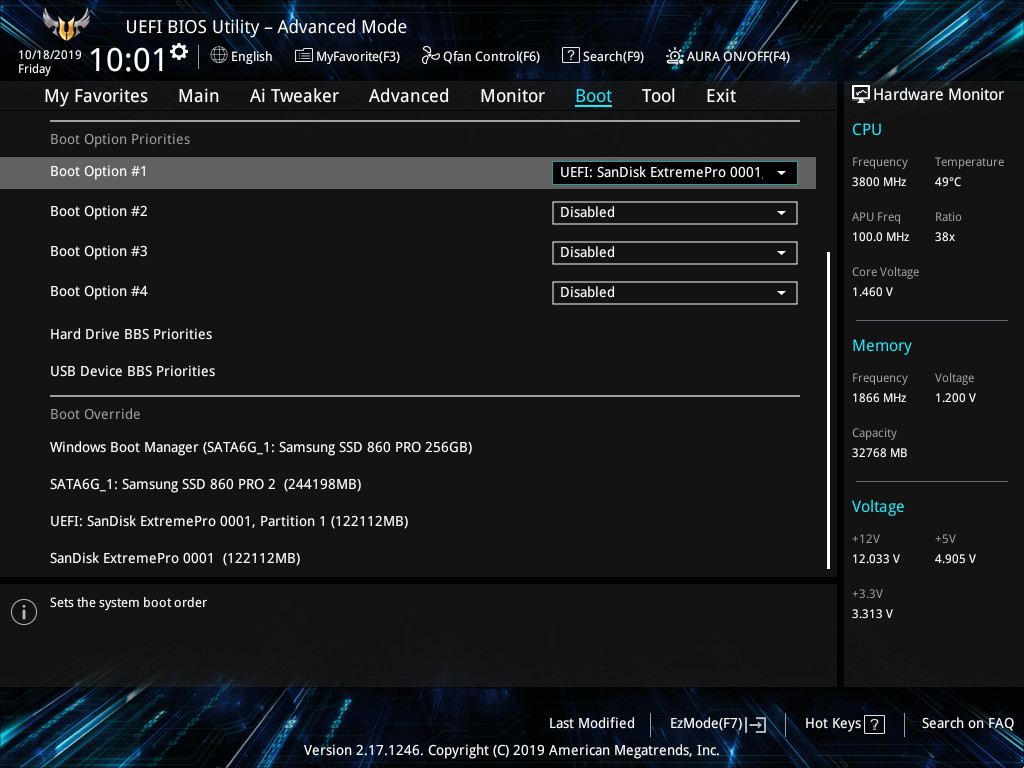
Task: Boot from Windows Boot Manager entry
Action: (261, 447)
